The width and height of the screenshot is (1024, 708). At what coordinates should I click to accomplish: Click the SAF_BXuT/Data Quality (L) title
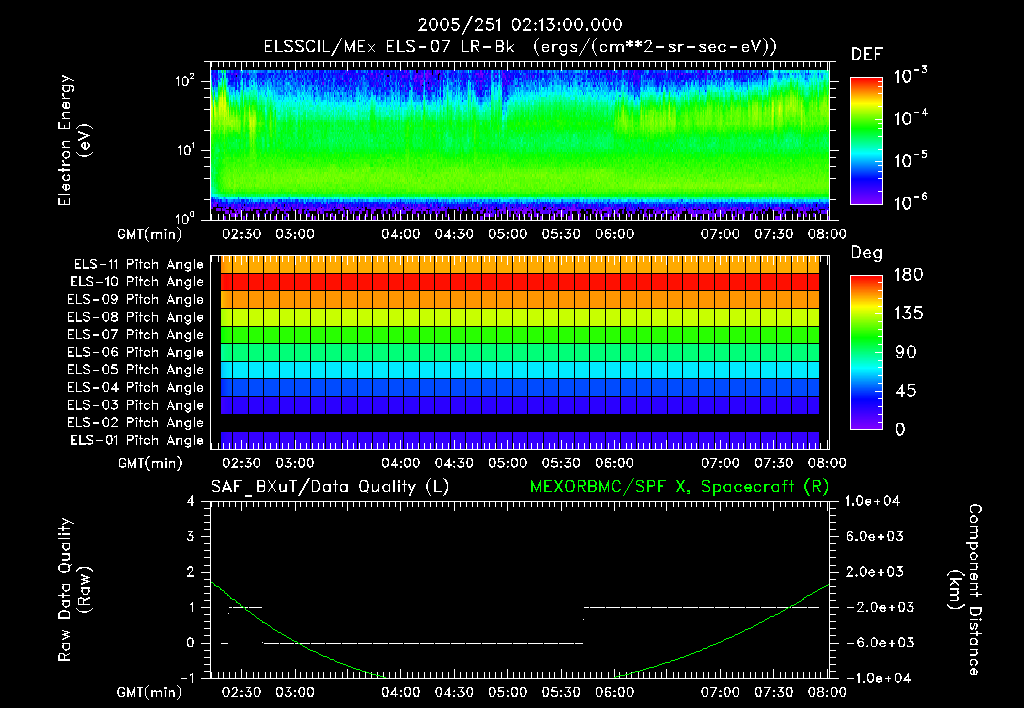330,487
